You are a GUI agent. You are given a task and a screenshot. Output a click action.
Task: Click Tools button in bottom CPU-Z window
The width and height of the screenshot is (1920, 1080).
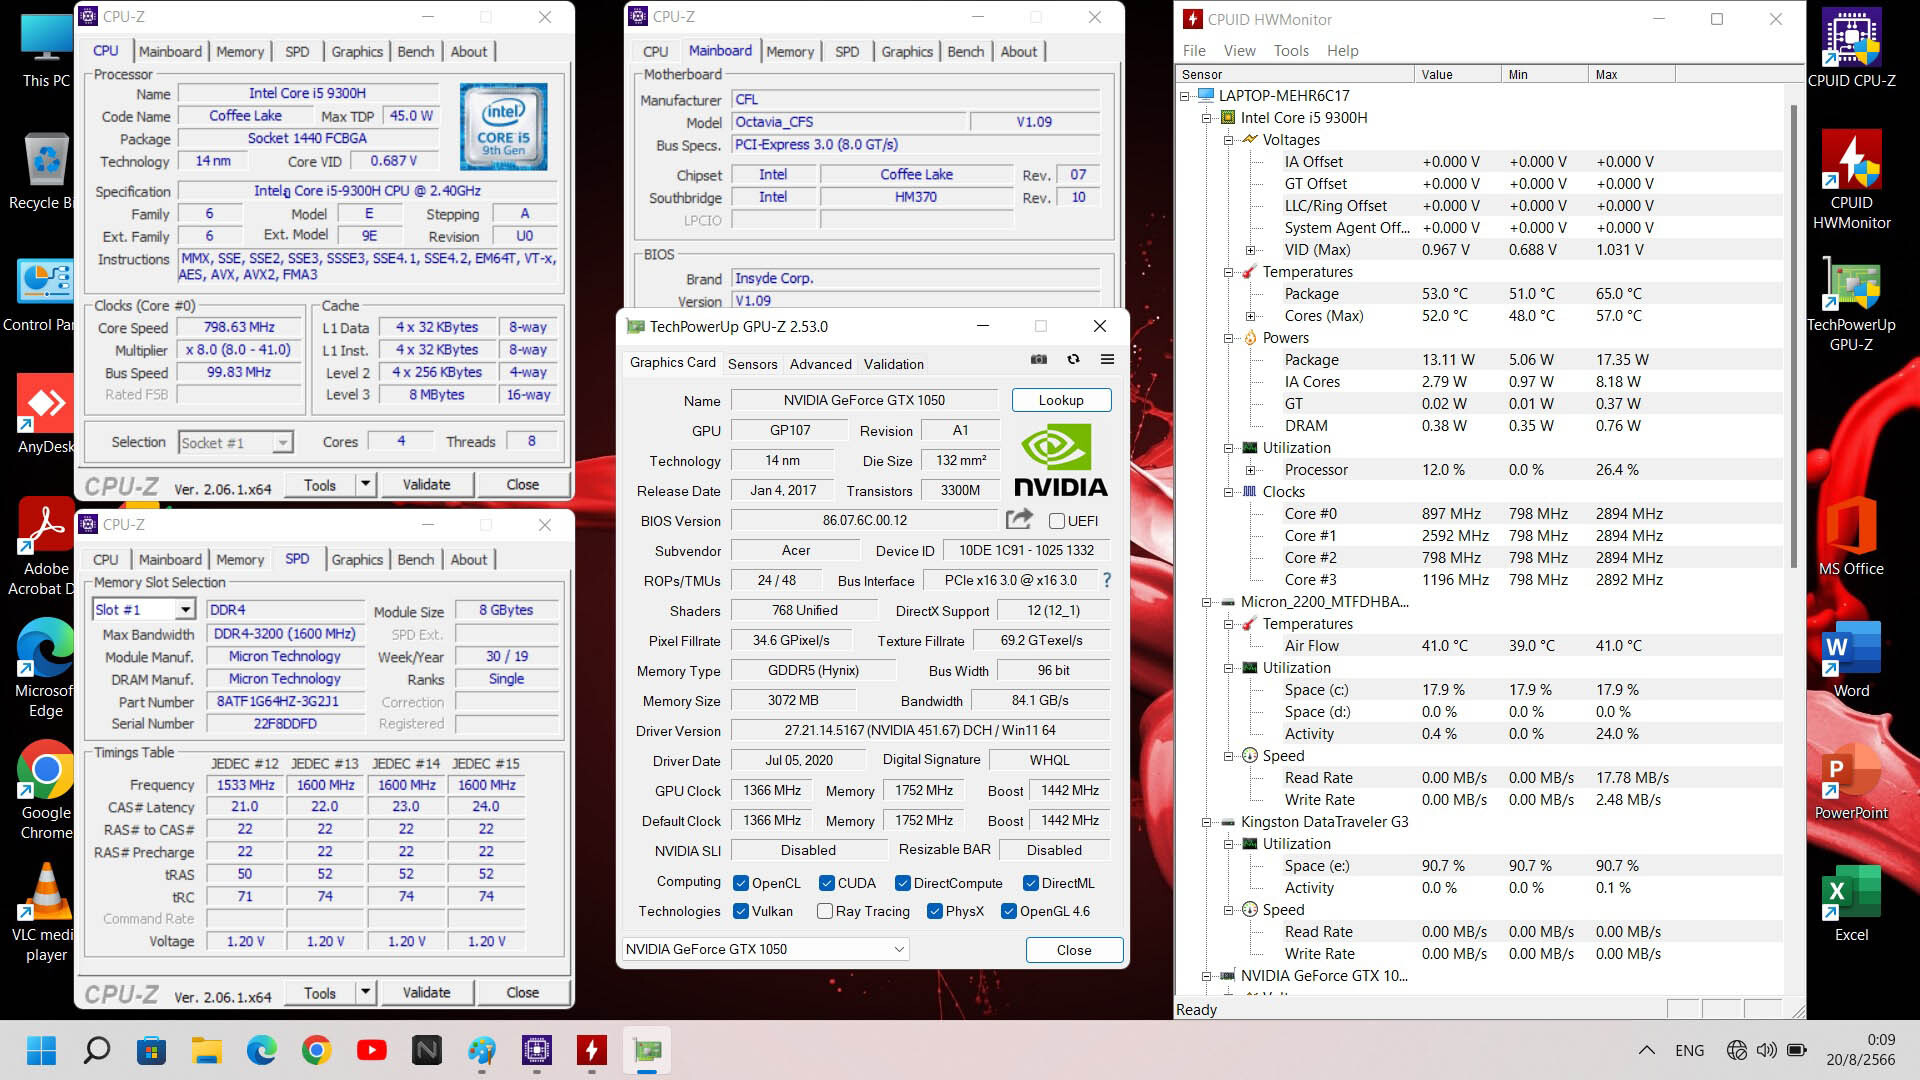tap(319, 992)
